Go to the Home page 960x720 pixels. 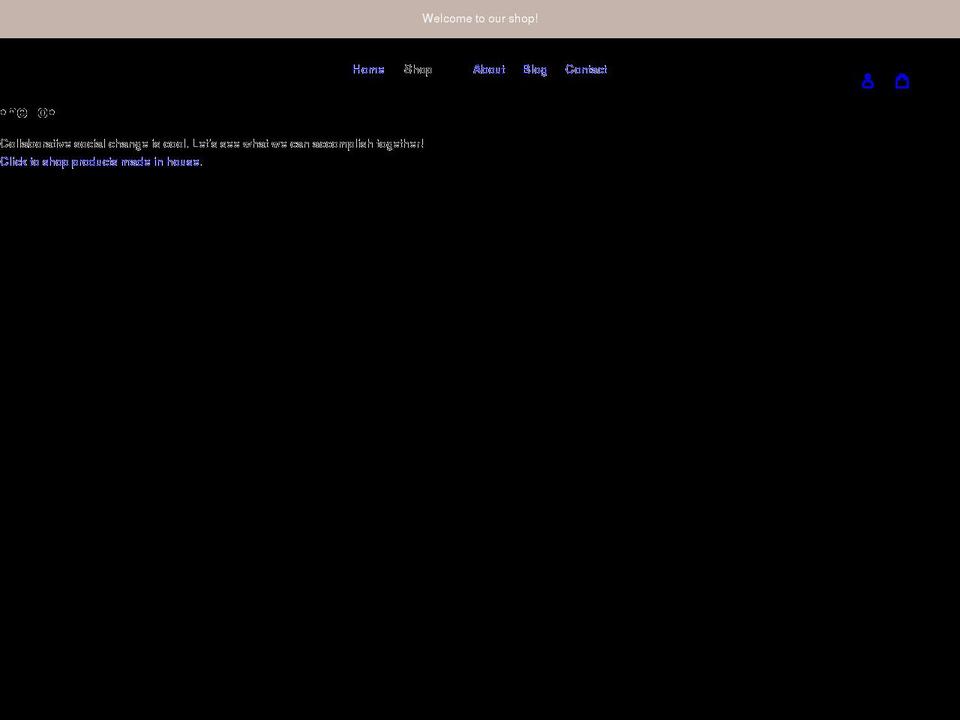click(x=369, y=70)
